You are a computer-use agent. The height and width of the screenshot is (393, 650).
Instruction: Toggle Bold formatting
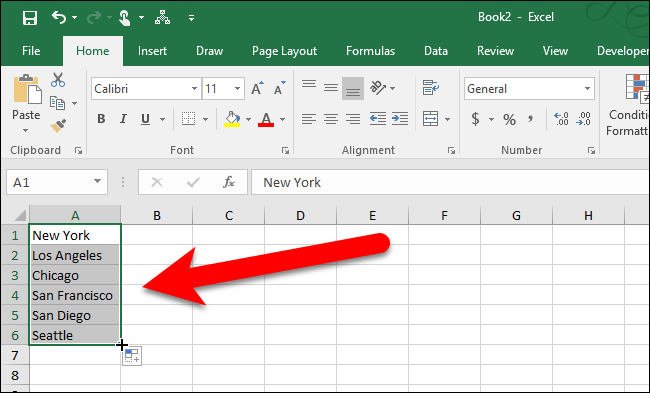click(101, 119)
